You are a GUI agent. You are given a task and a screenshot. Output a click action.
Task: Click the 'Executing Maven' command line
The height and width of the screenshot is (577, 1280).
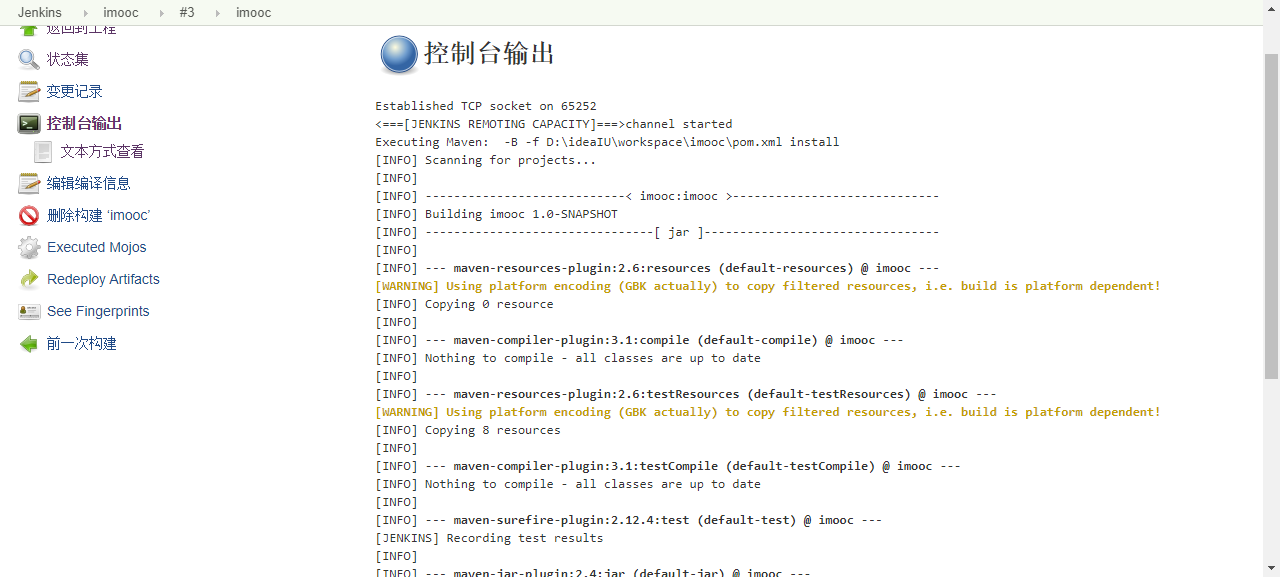click(607, 142)
